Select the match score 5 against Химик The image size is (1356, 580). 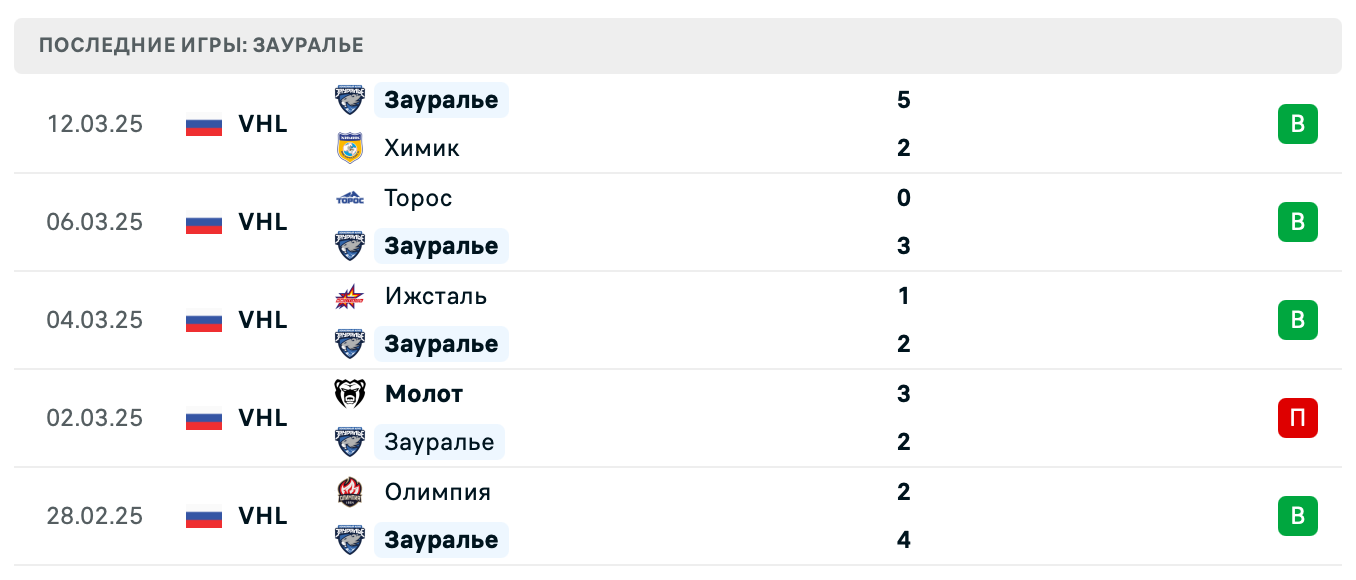[904, 99]
